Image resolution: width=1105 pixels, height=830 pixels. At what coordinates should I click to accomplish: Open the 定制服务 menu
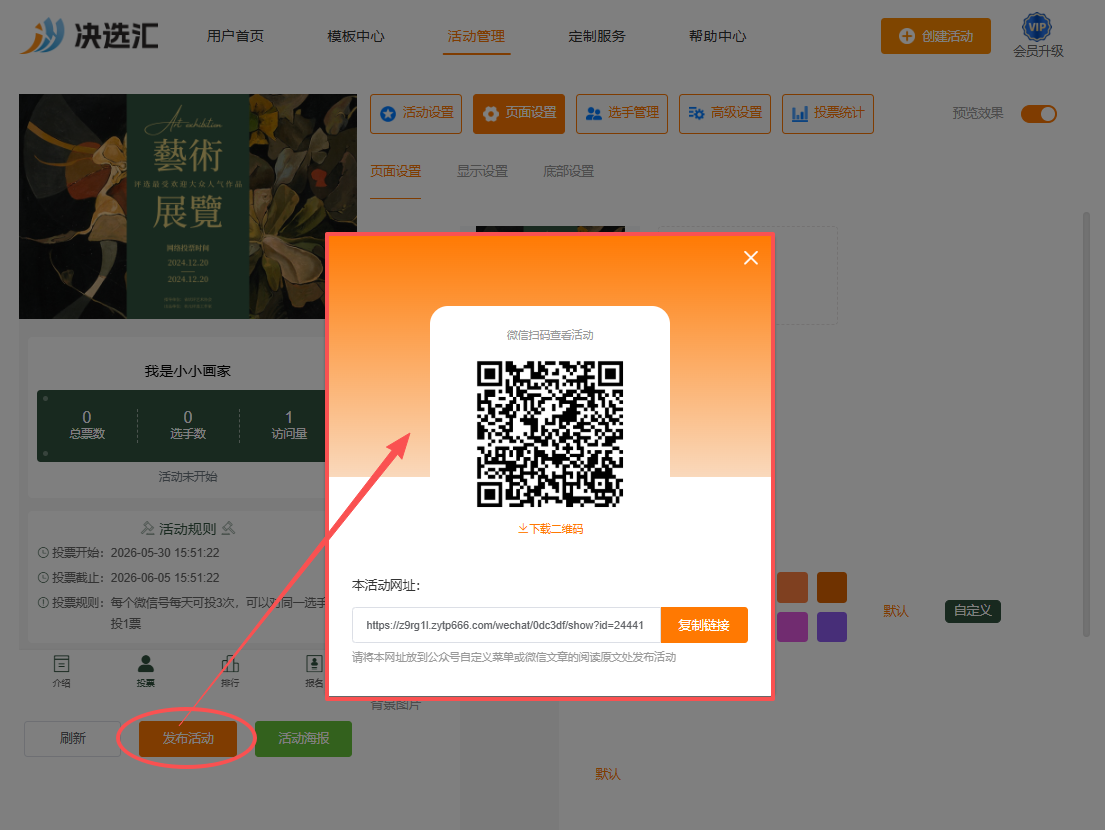(597, 36)
